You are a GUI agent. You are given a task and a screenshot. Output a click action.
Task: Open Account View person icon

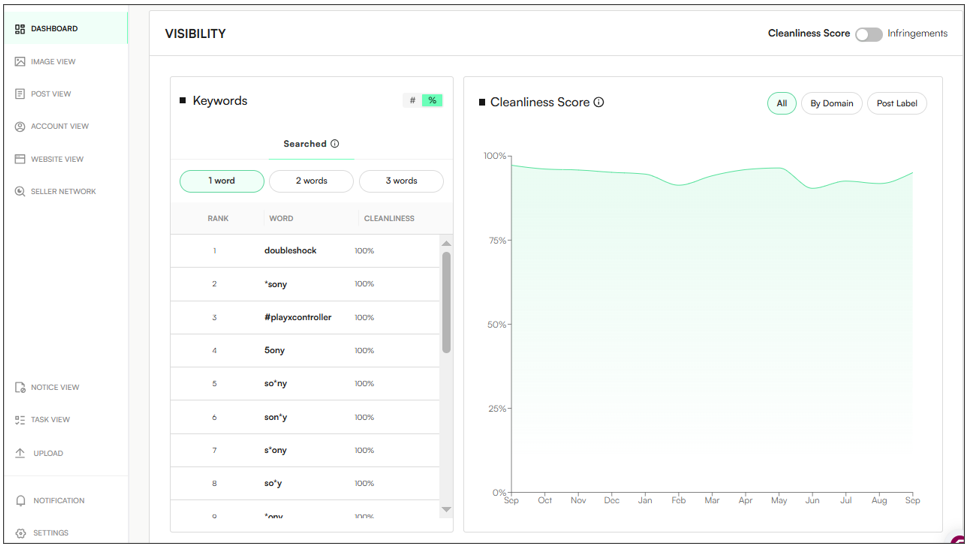[x=20, y=126]
